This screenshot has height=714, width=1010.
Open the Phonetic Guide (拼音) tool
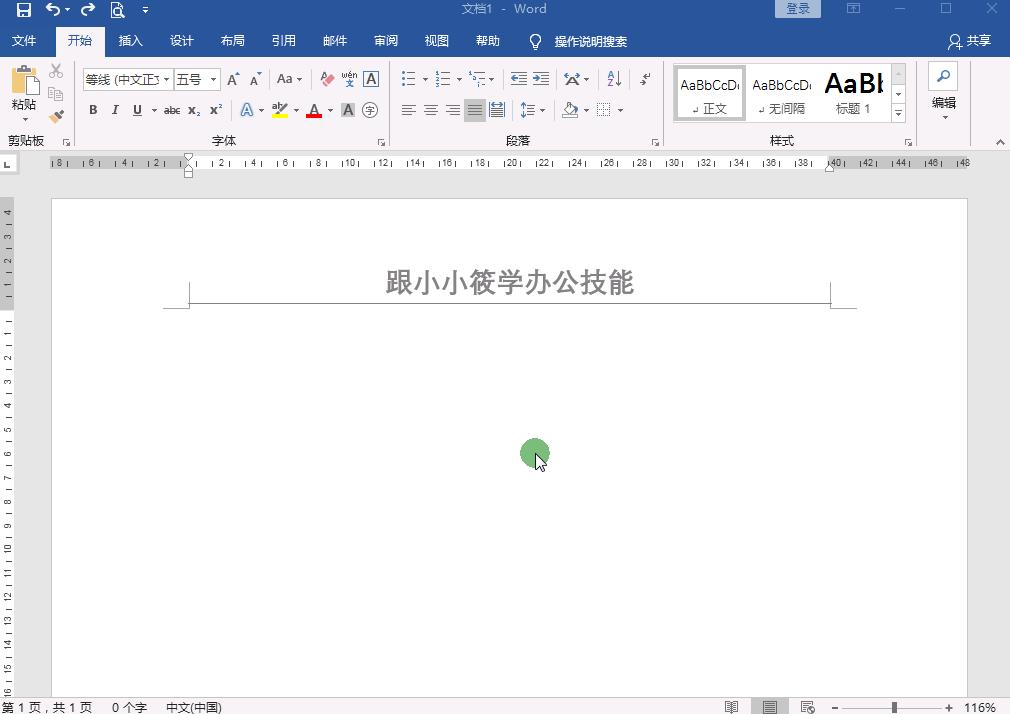(x=349, y=79)
